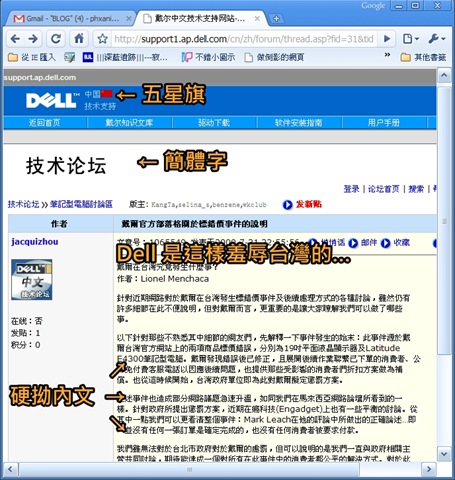Click the Dell logo
This screenshot has width=455, height=480.
(x=51, y=100)
